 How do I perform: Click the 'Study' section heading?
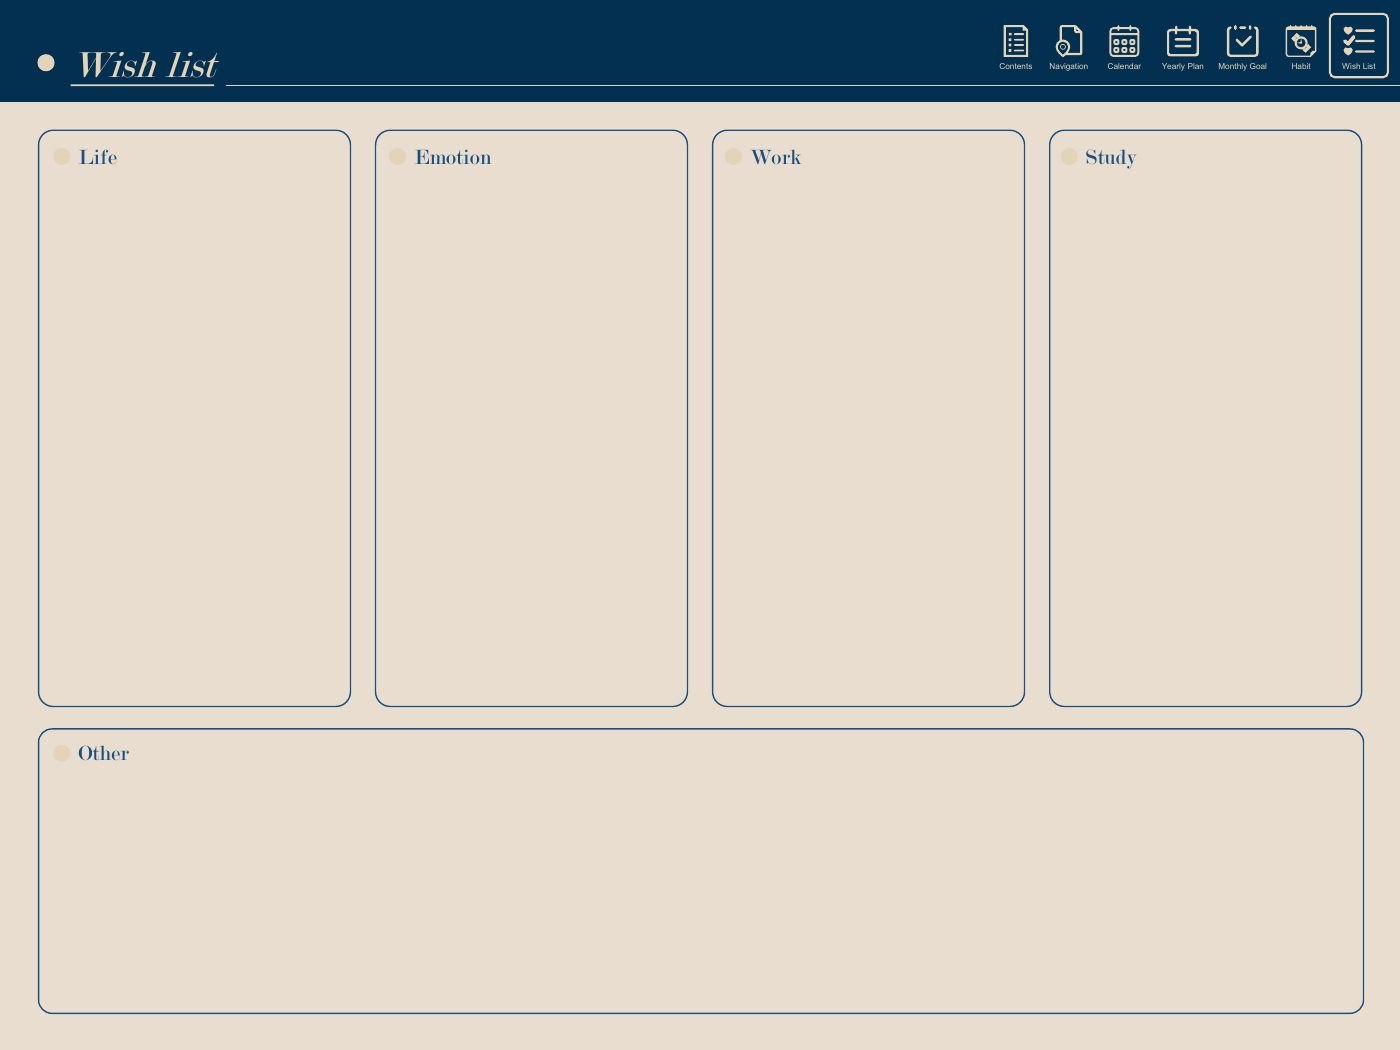(1111, 158)
